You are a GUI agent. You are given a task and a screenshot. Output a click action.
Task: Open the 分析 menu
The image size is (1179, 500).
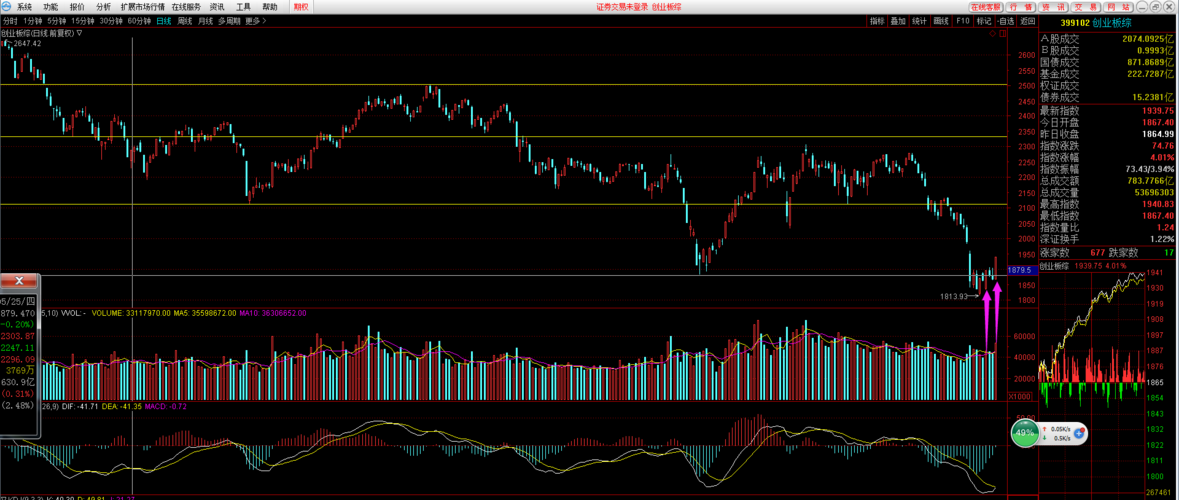[103, 6]
